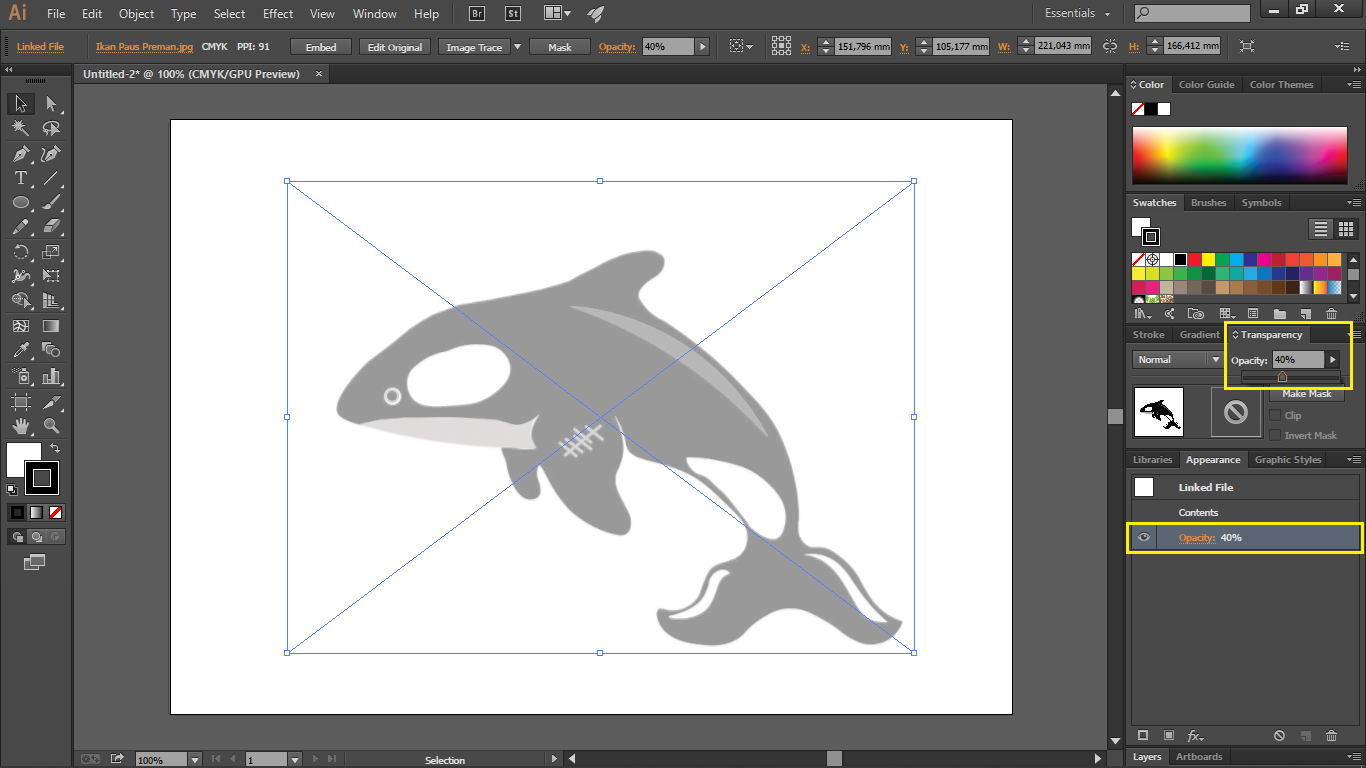Select the Selection tool arrow
The image size is (1366, 768).
20,104
